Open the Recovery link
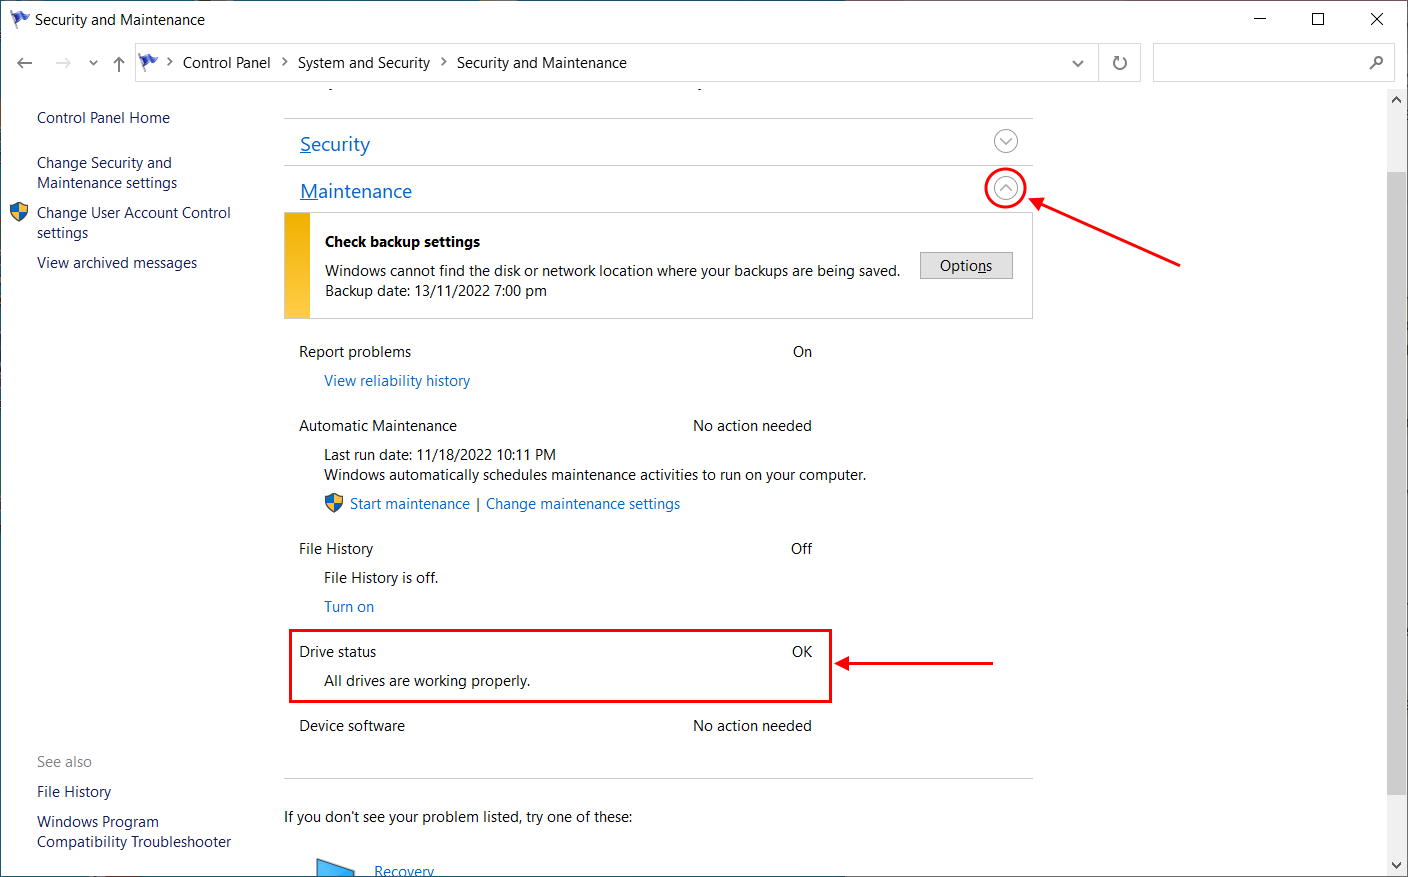Viewport: 1408px width, 877px height. [404, 871]
